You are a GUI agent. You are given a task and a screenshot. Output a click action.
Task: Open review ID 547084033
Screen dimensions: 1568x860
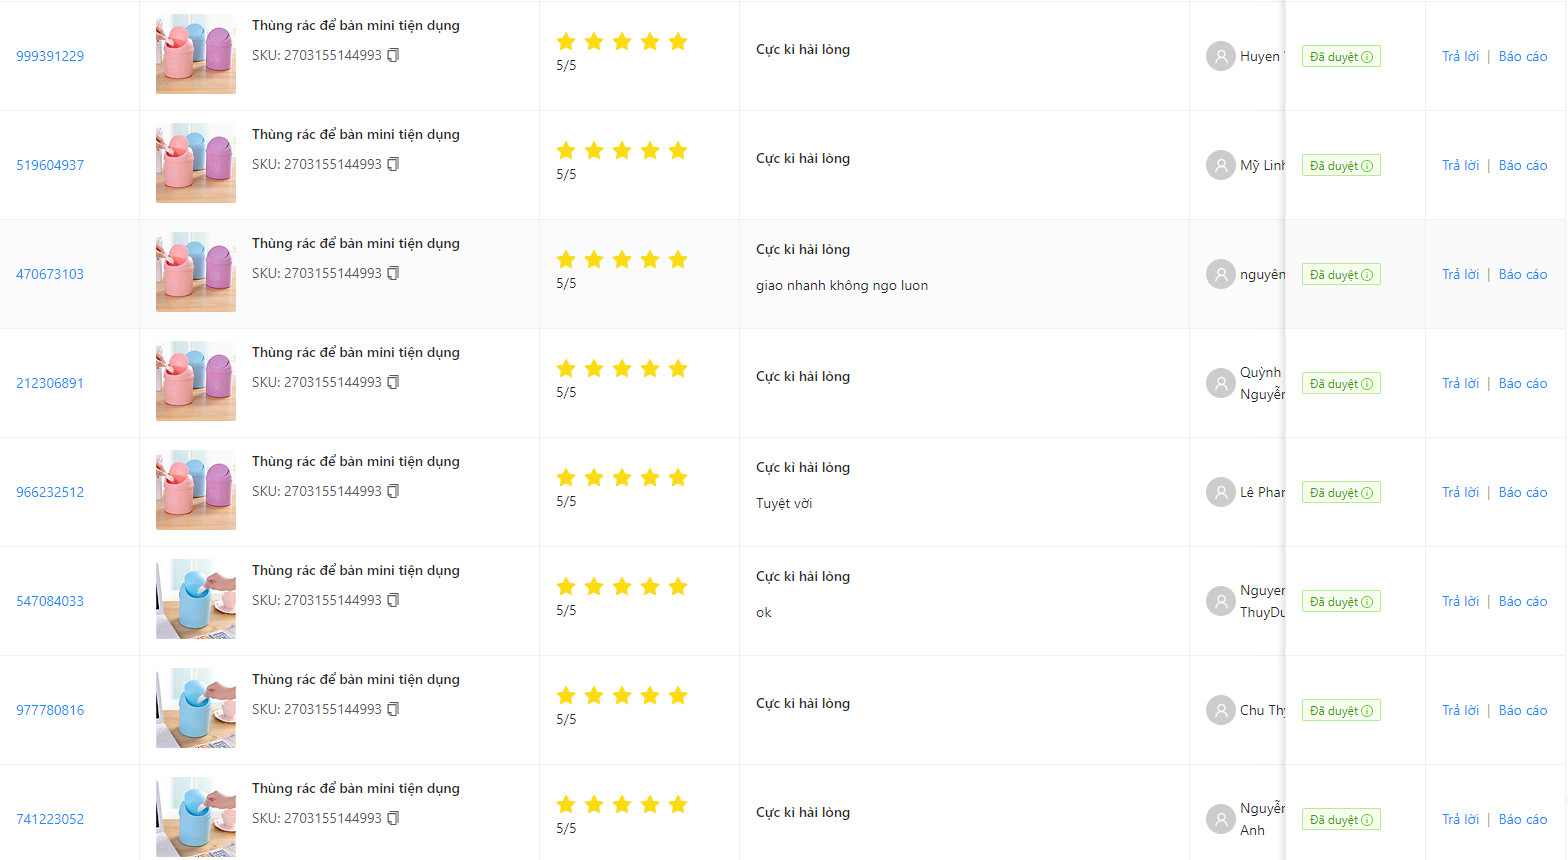pos(50,601)
